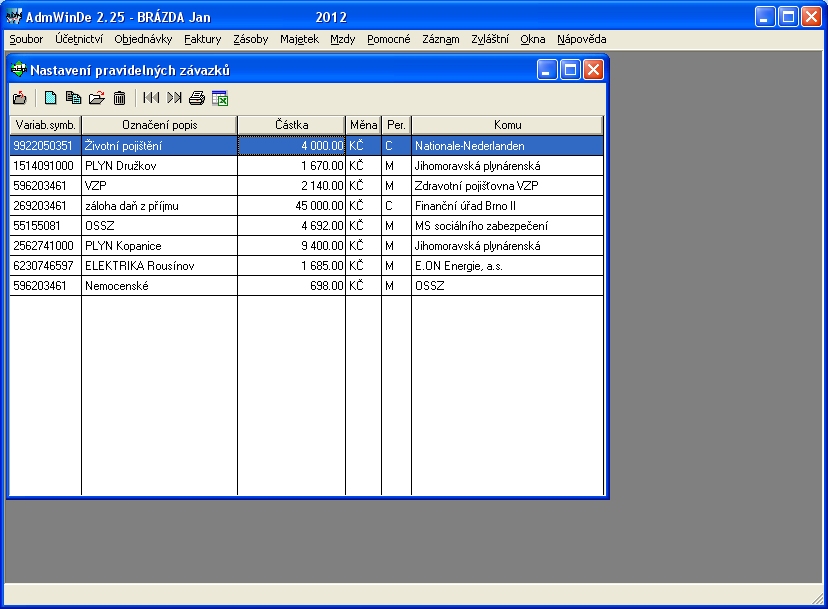Image resolution: width=828 pixels, height=609 pixels.
Task: Export table to Excel icon
Action: point(220,98)
